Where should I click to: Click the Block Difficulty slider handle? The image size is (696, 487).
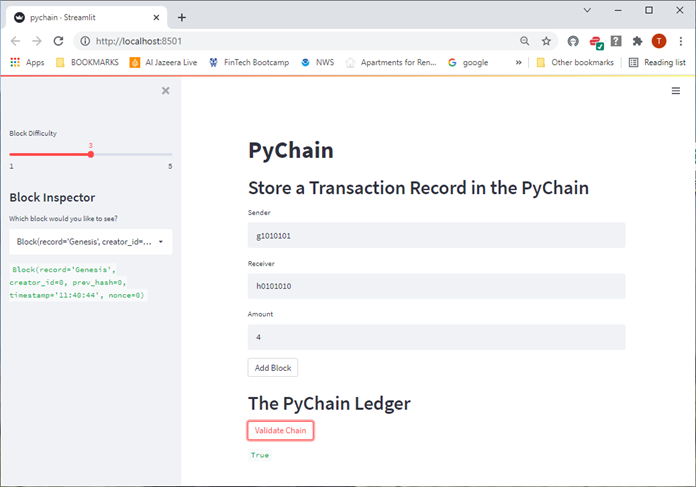[91, 154]
